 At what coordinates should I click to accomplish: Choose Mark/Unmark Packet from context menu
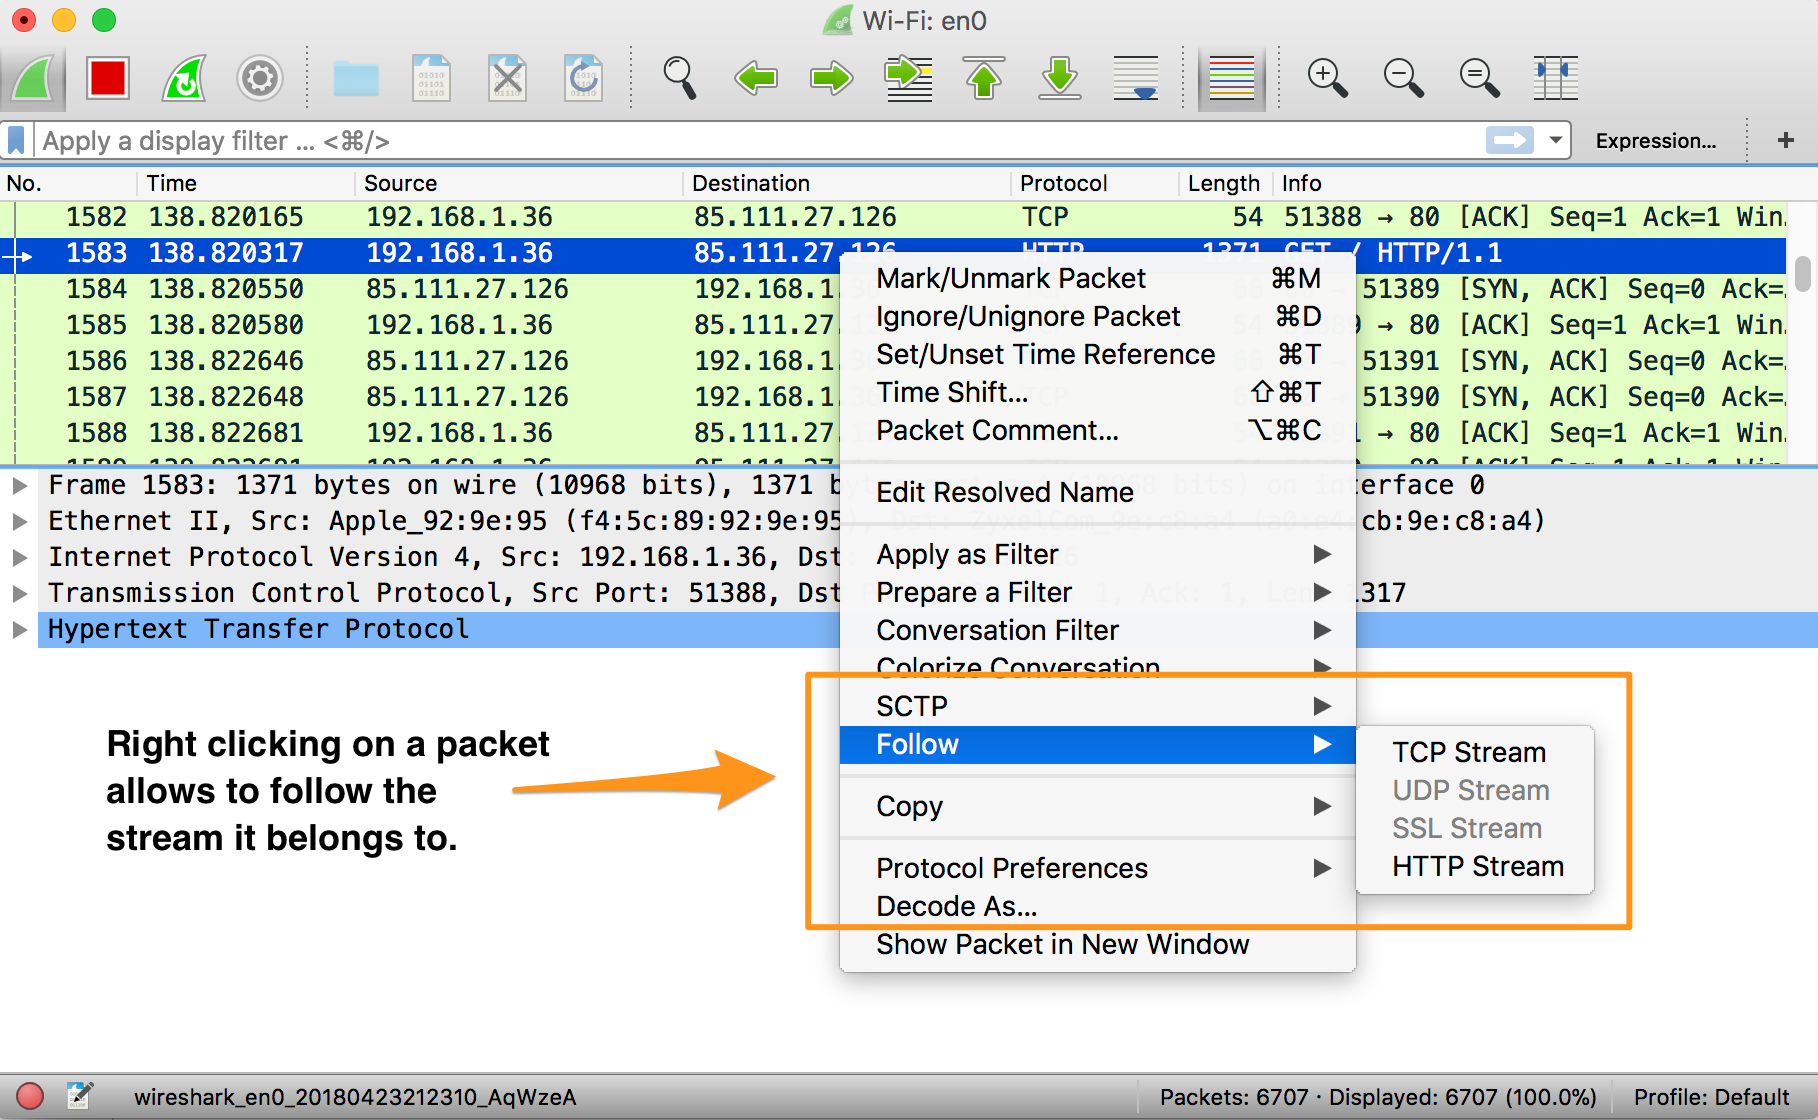coord(1097,278)
